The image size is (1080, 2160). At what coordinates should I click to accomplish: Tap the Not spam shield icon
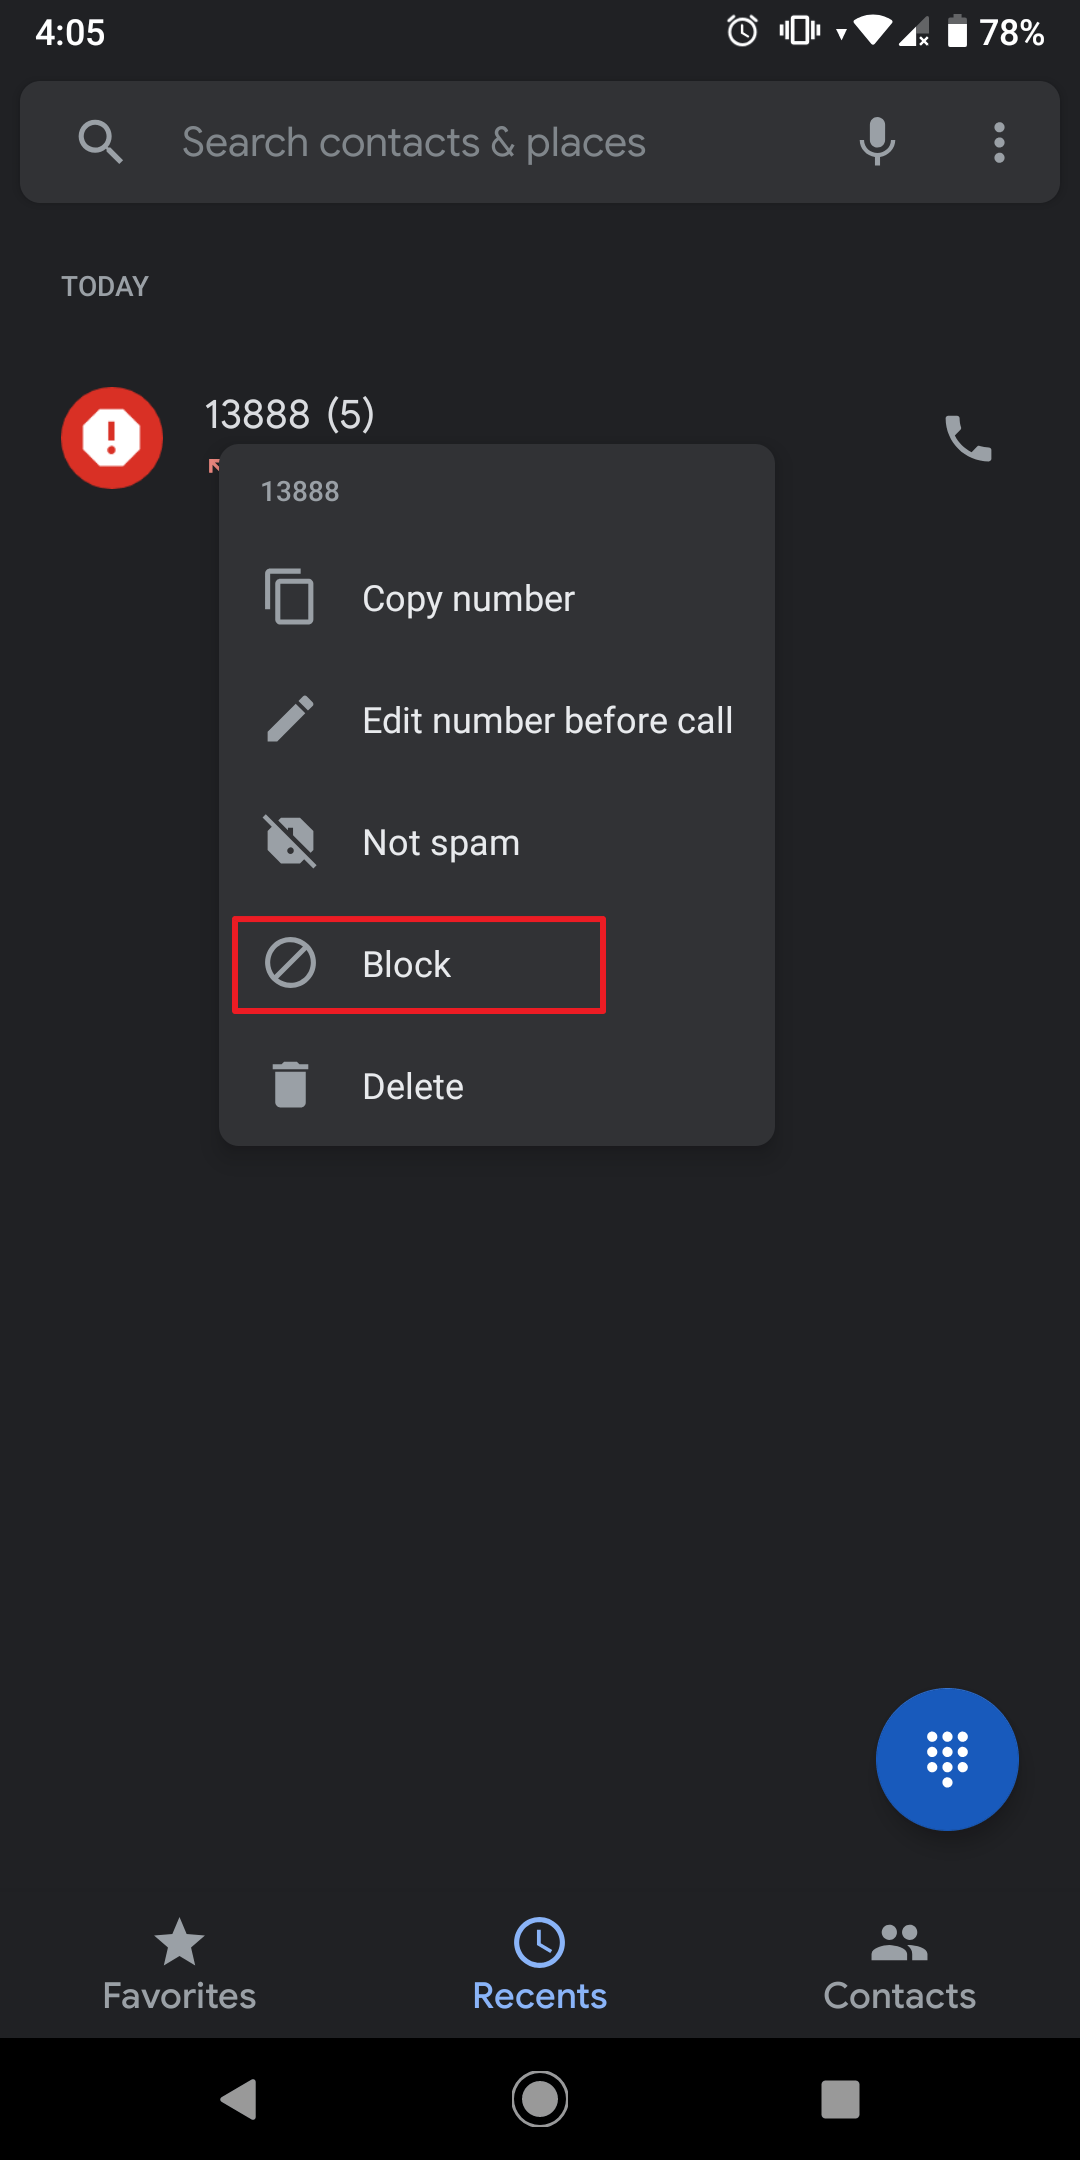pyautogui.click(x=290, y=841)
